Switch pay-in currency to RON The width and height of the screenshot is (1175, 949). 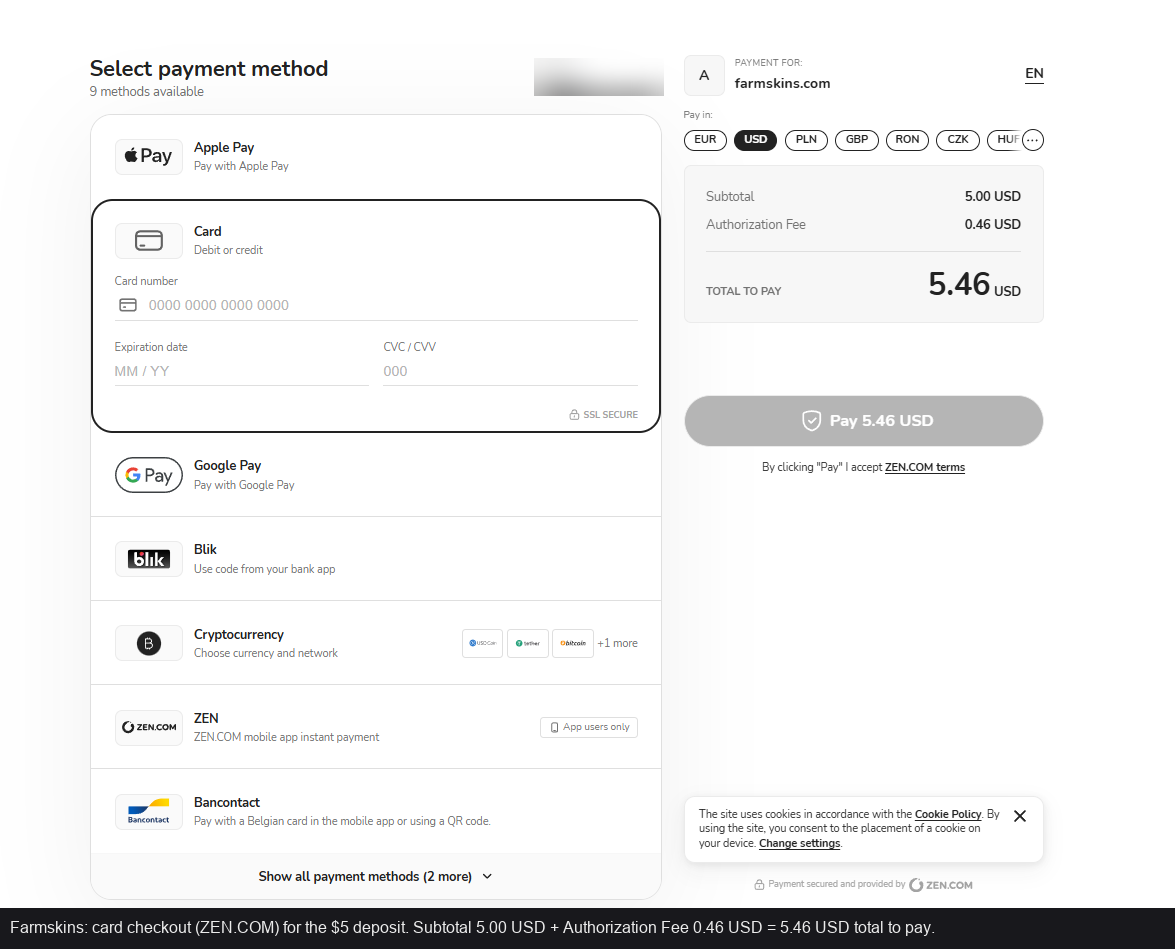pyautogui.click(x=907, y=139)
